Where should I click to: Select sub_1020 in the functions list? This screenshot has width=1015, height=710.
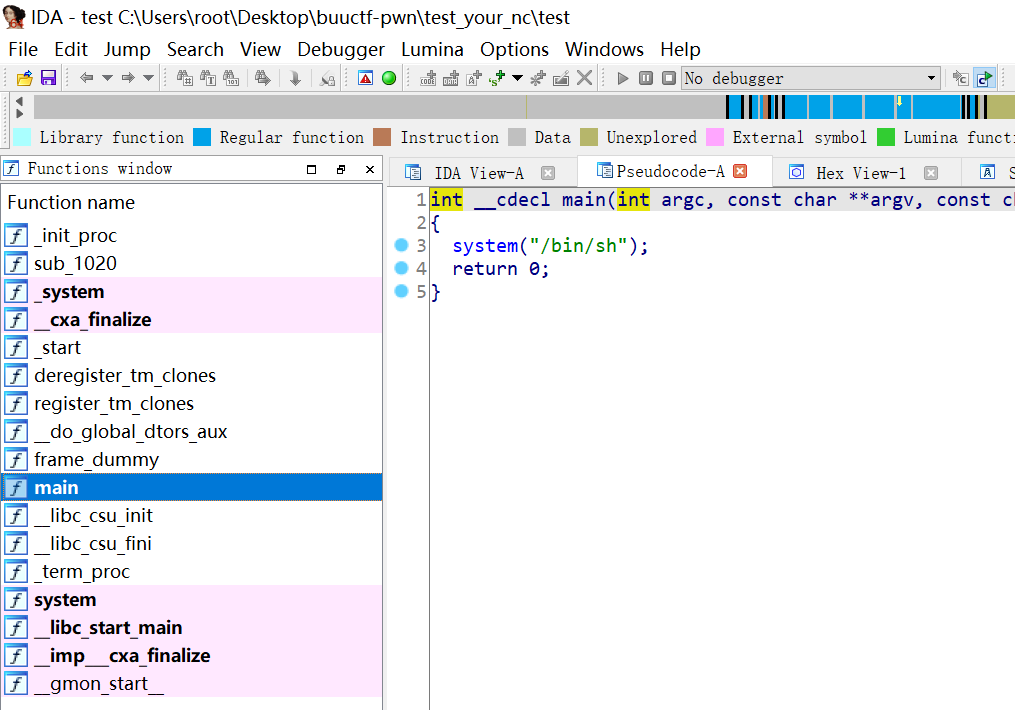pyautogui.click(x=192, y=263)
